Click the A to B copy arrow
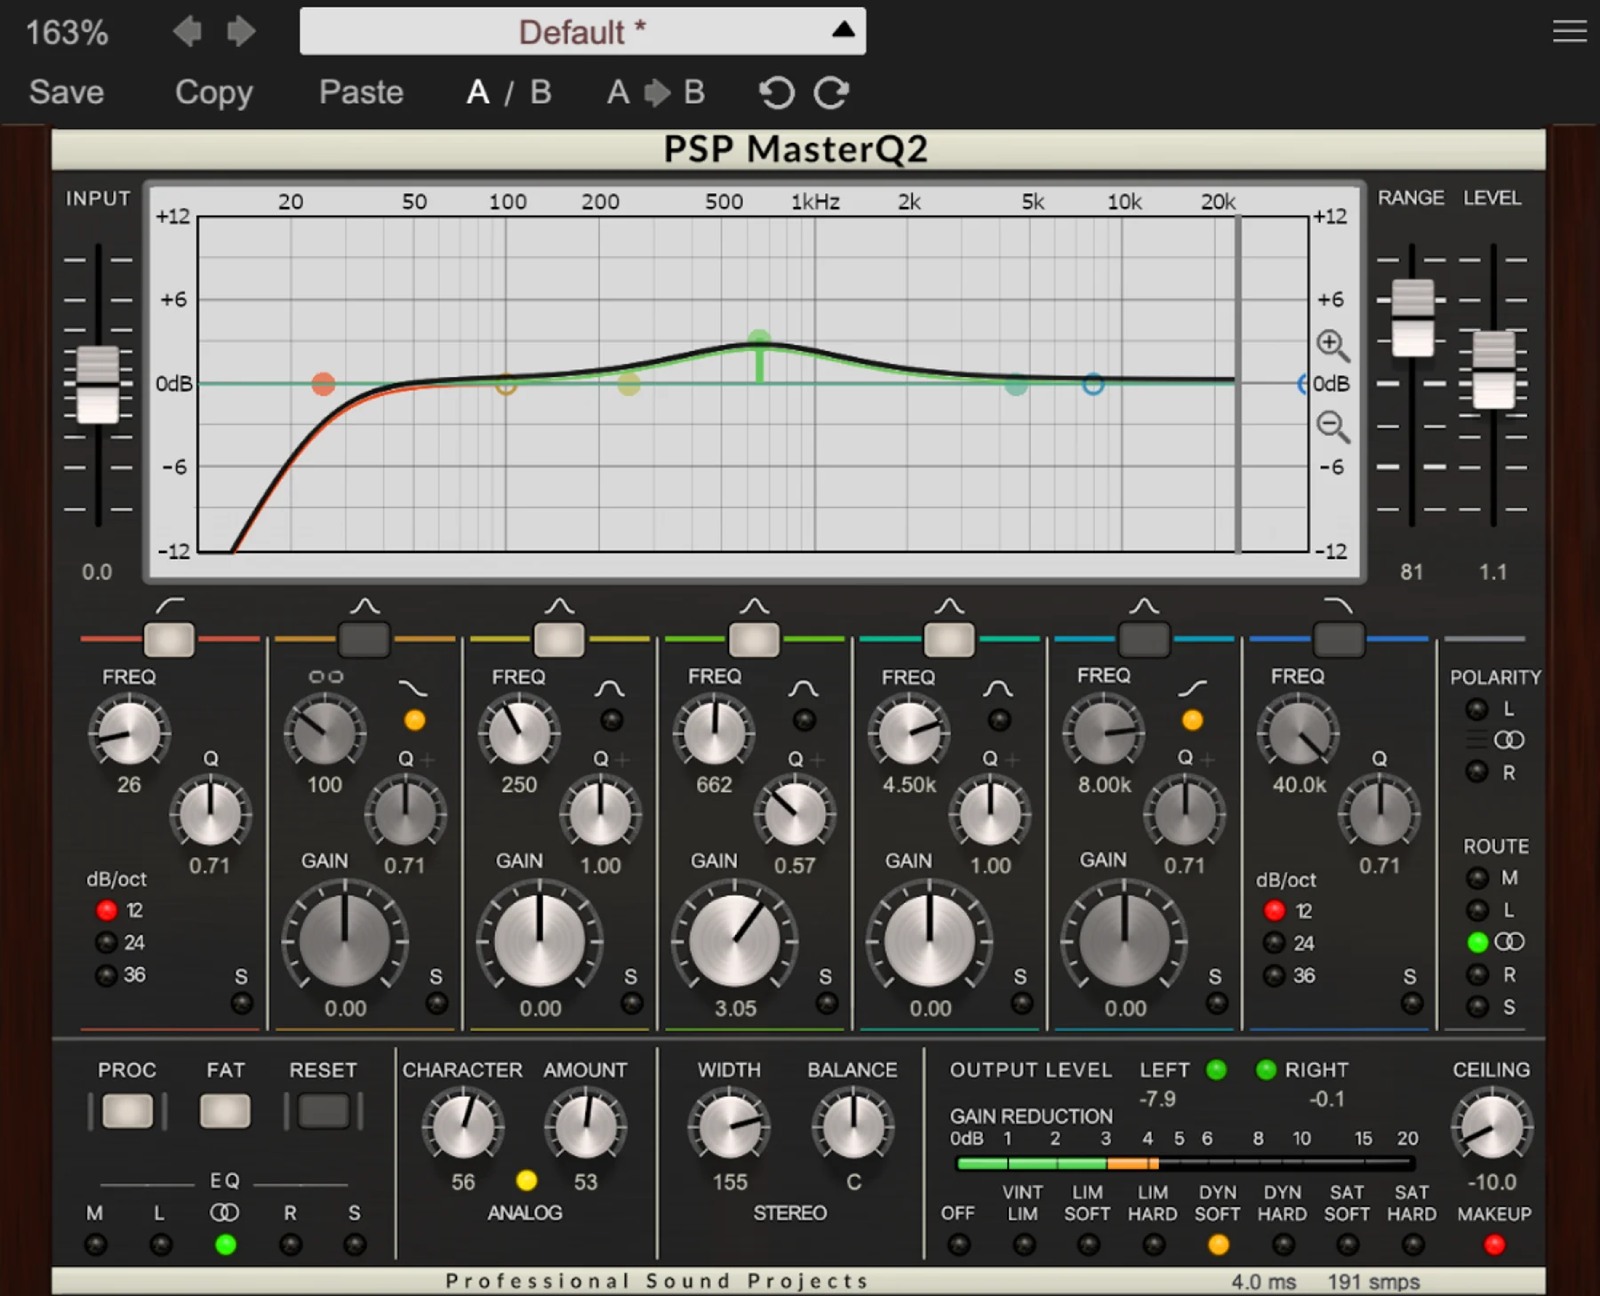1600x1296 pixels. coord(656,93)
